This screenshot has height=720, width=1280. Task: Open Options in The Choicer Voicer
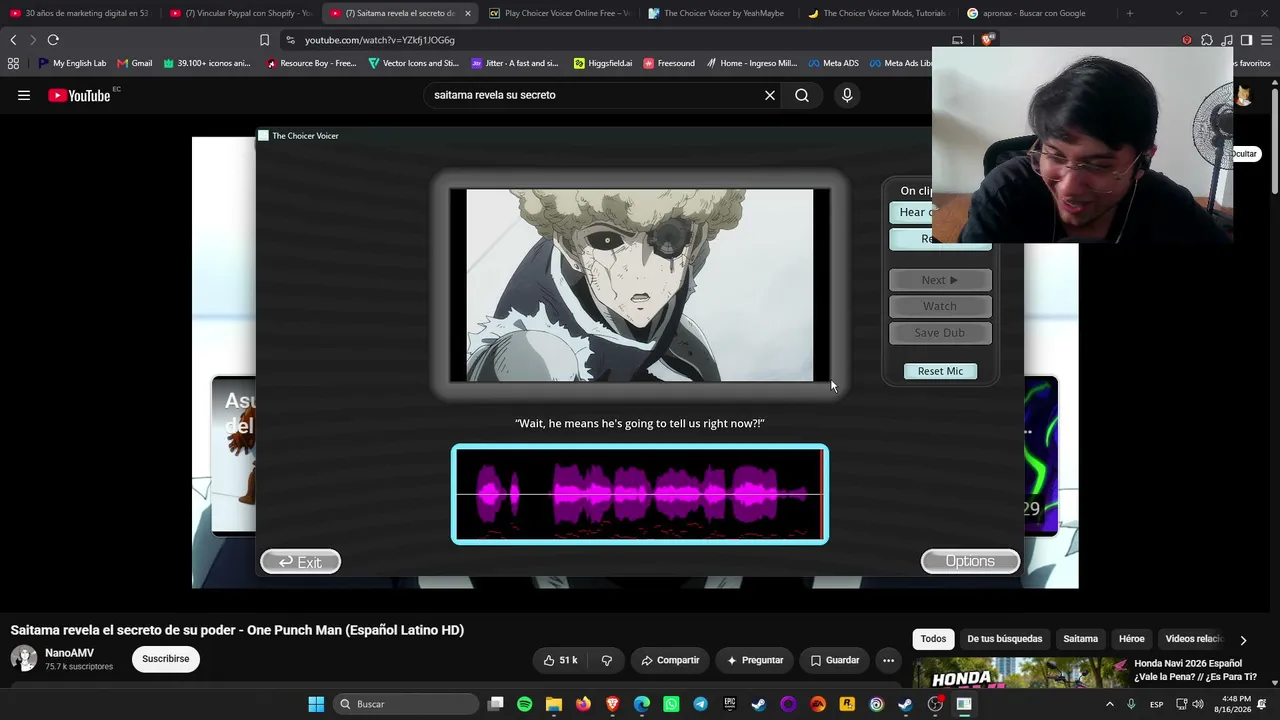pyautogui.click(x=970, y=561)
